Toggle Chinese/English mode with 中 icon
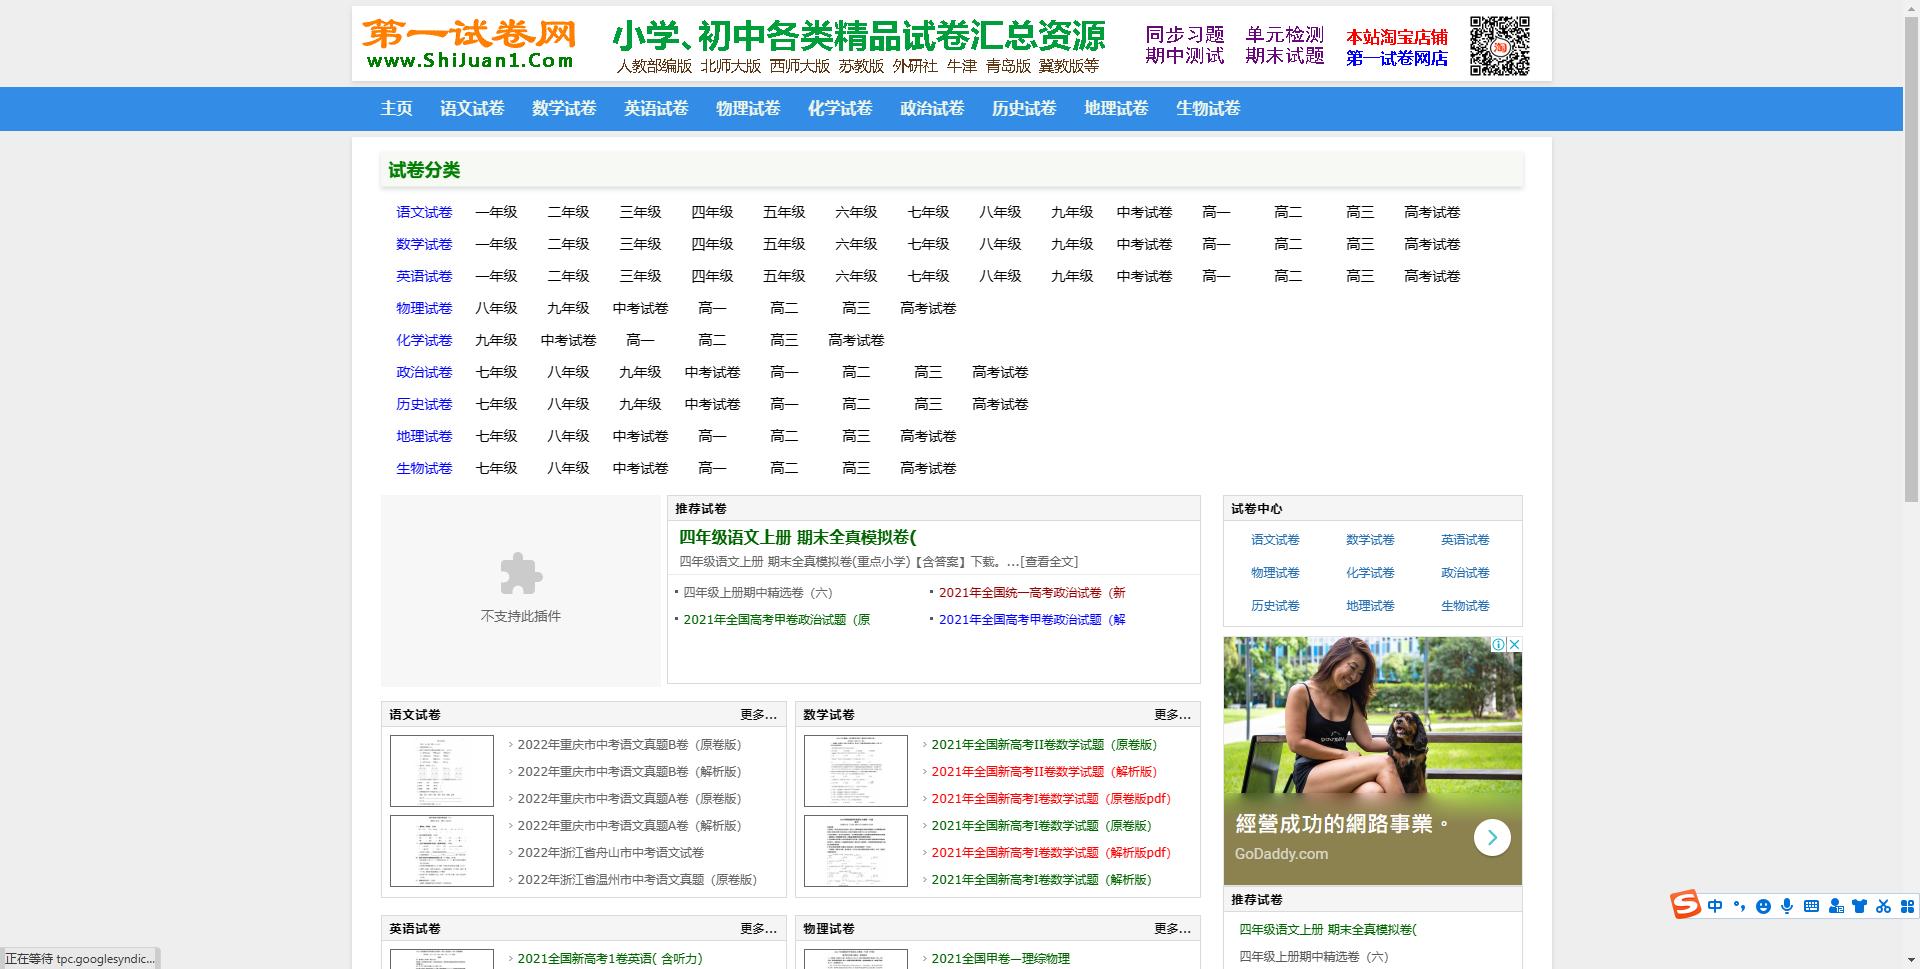The image size is (1920, 969). [1715, 905]
